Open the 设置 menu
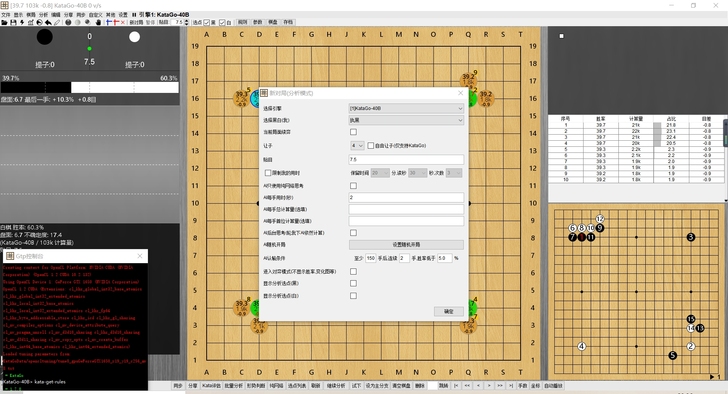The image size is (728, 394). [x=123, y=15]
